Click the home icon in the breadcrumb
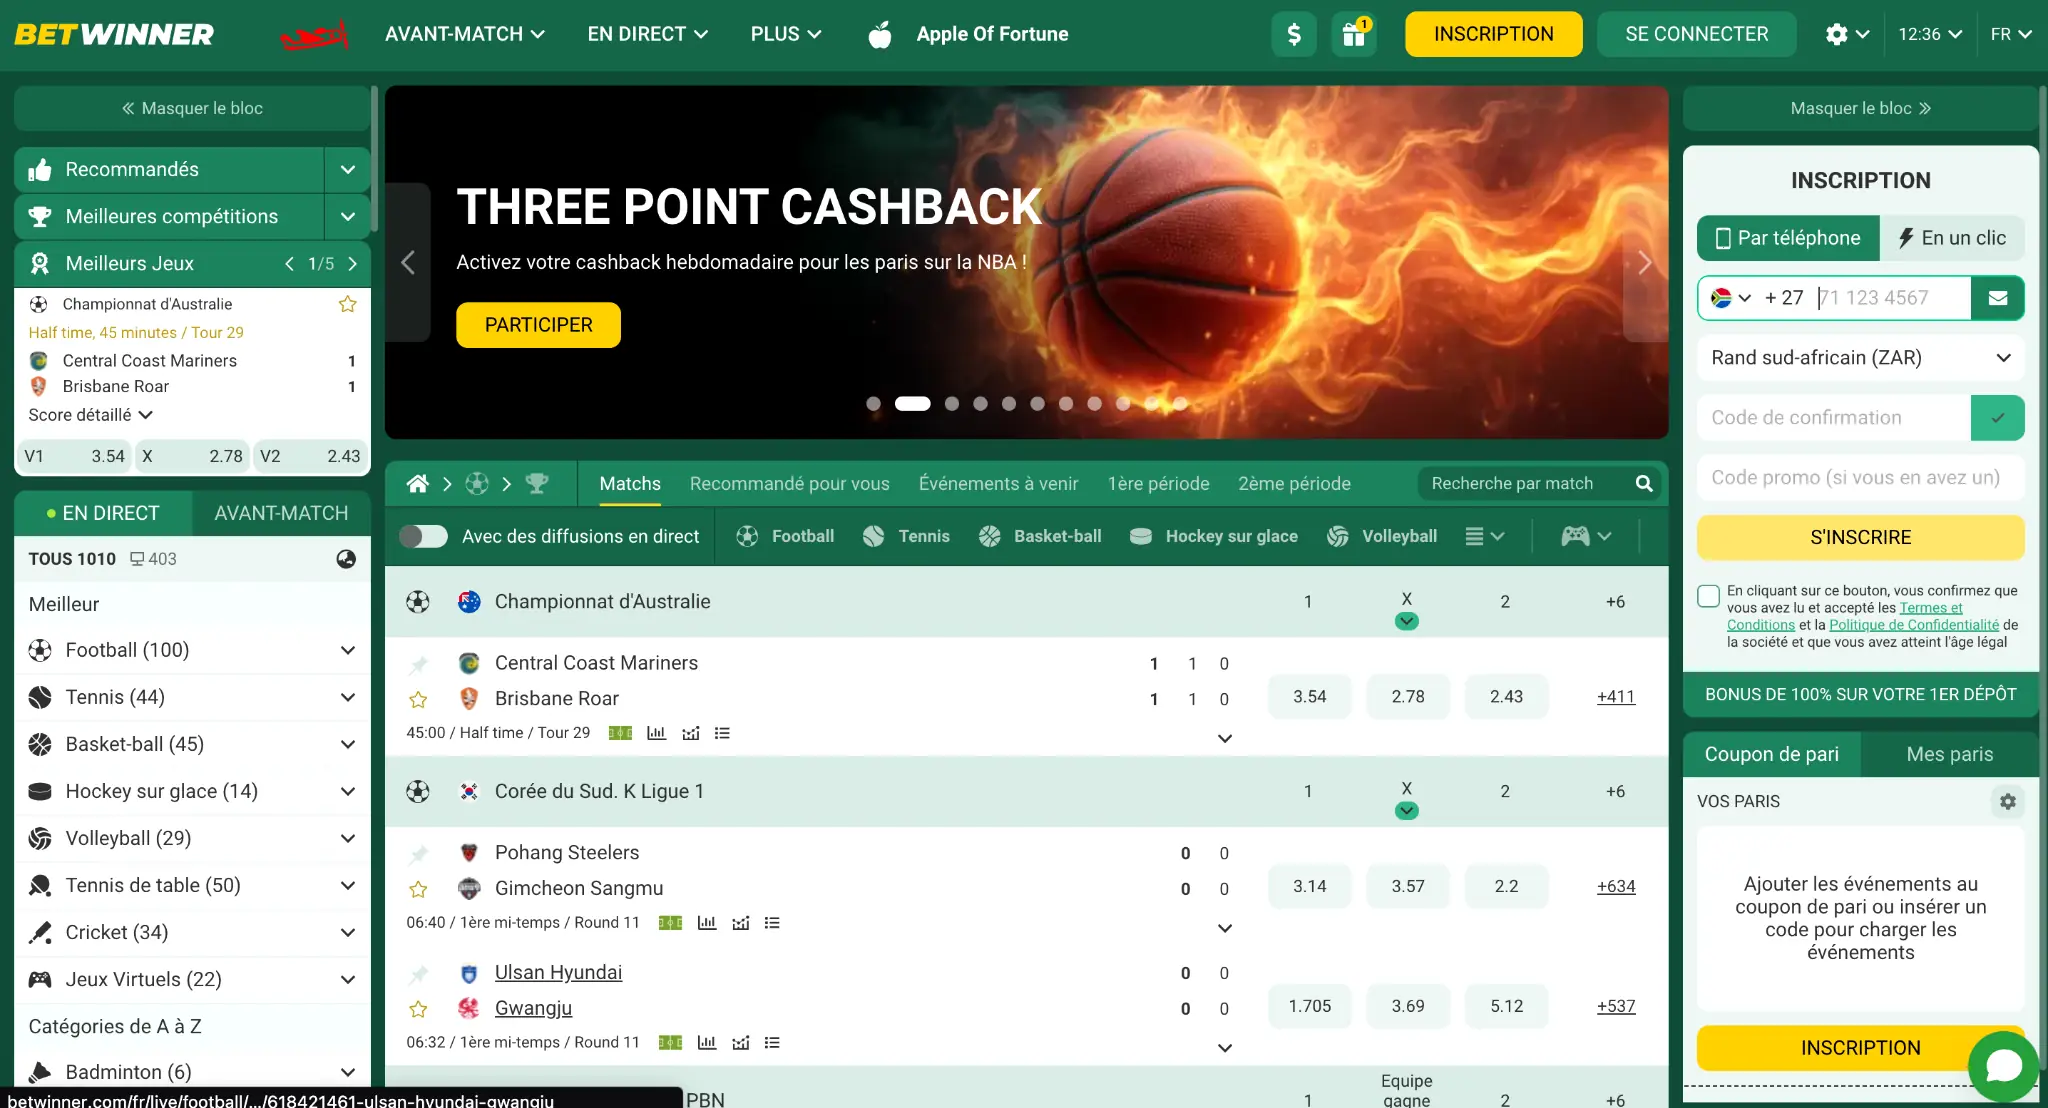 click(418, 484)
